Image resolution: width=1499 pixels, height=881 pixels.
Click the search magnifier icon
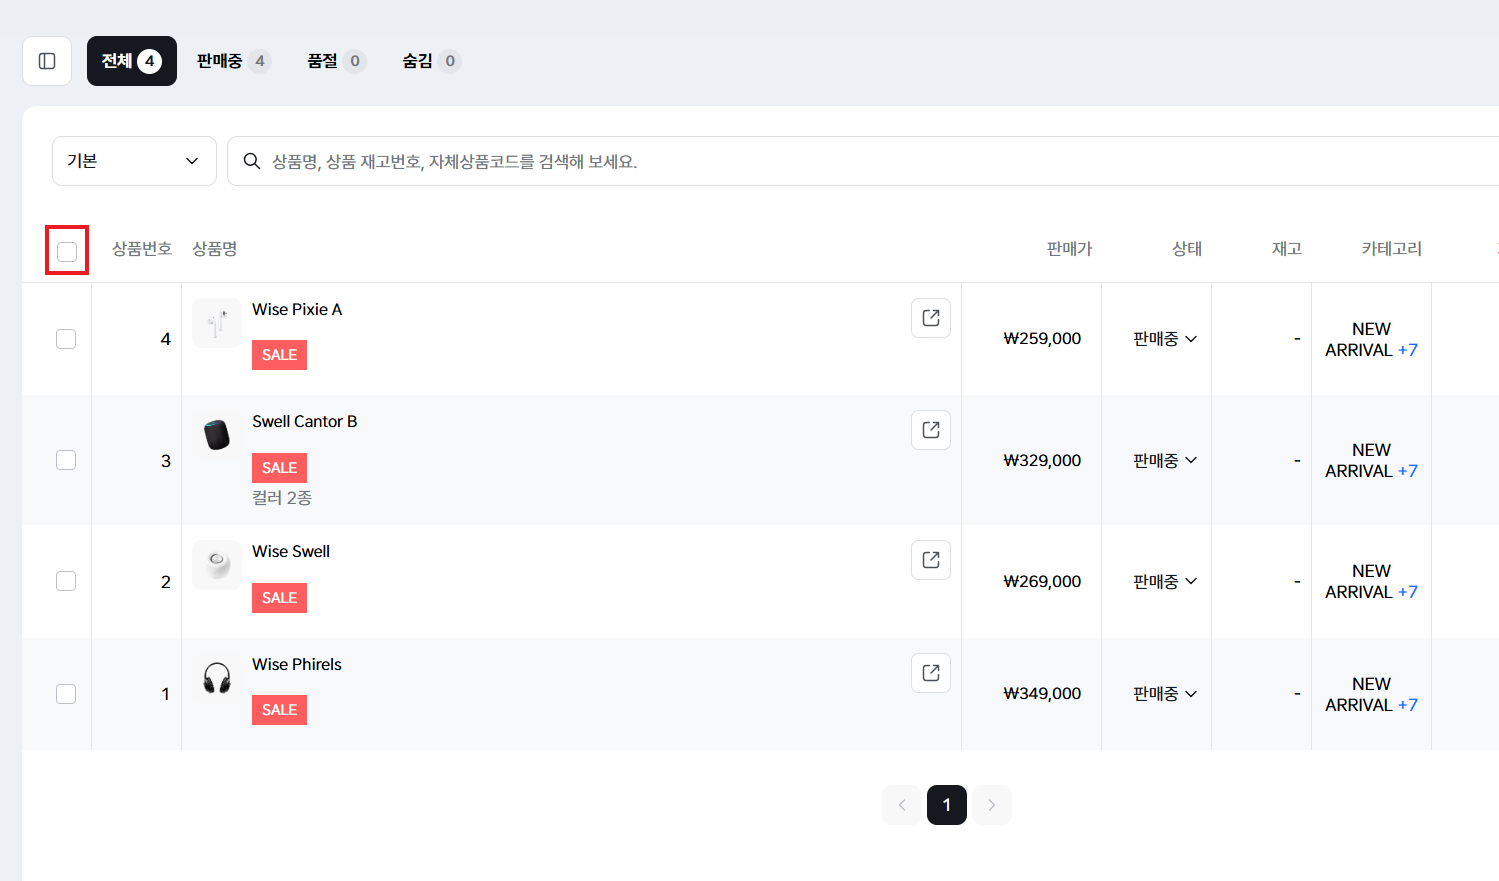[252, 161]
